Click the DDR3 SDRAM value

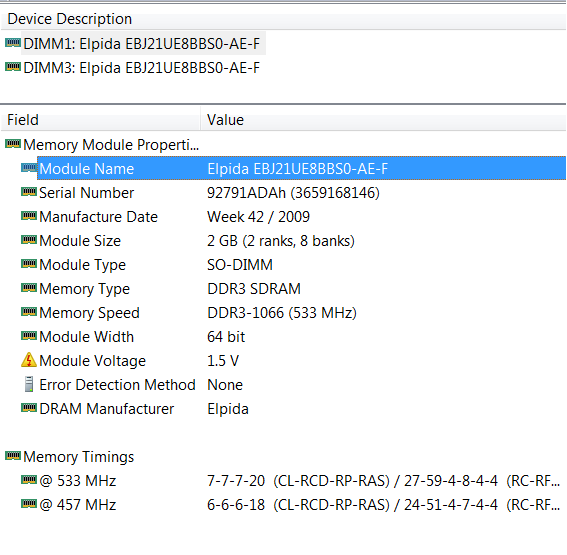click(254, 289)
